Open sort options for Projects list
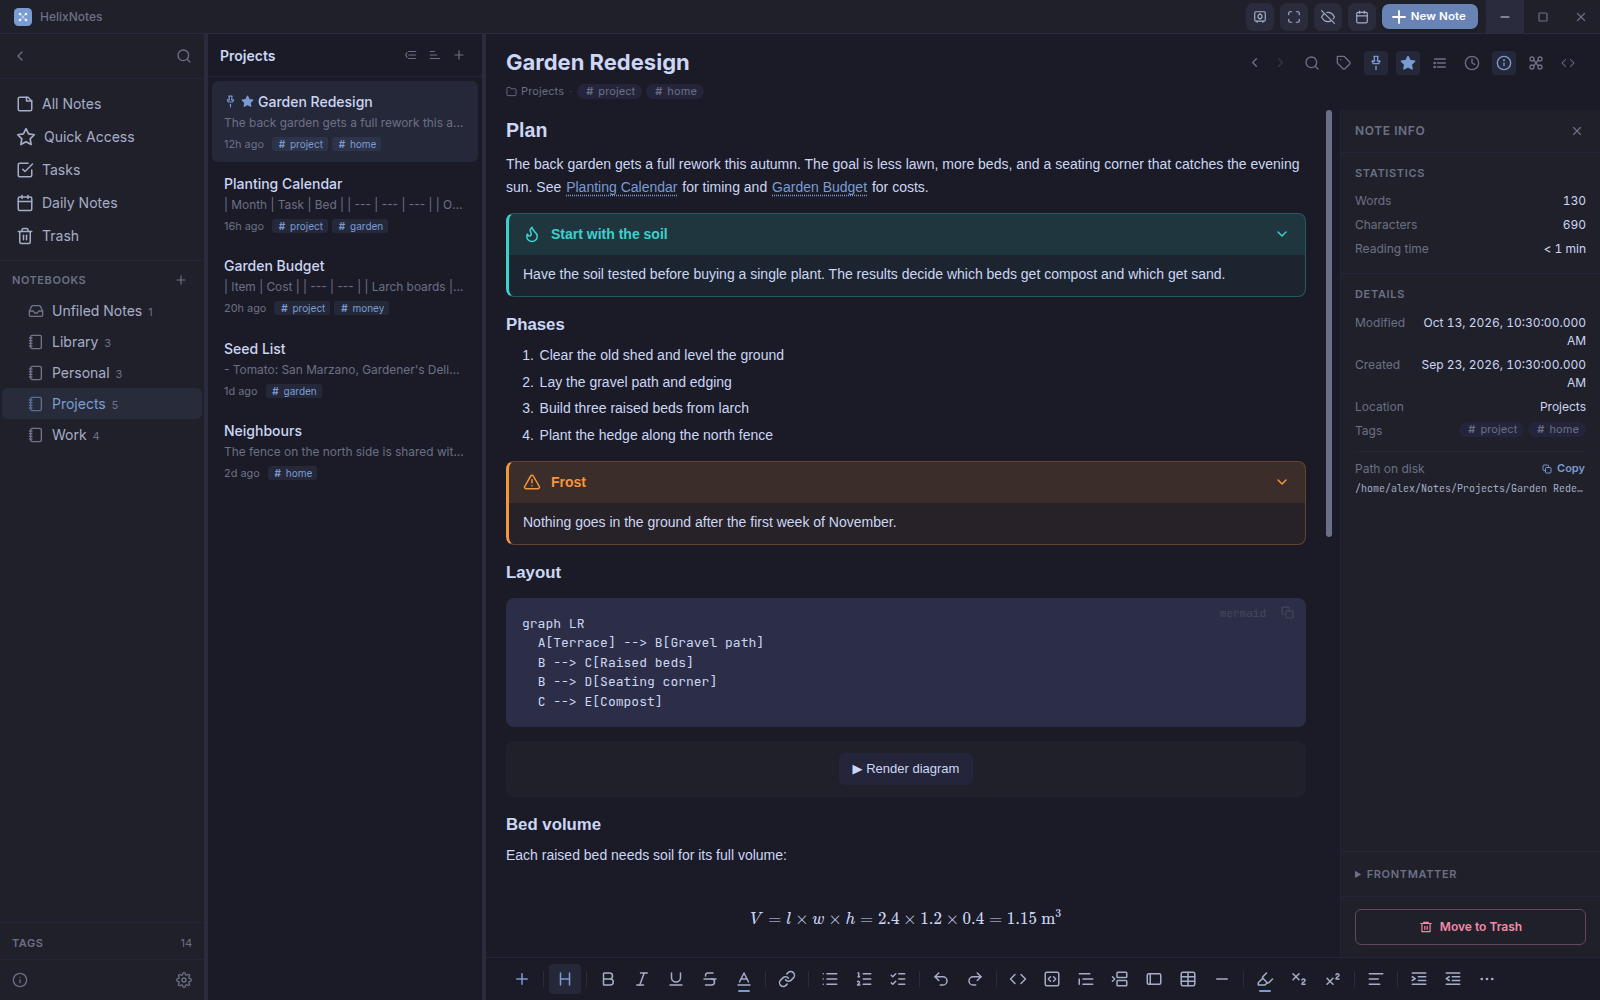This screenshot has width=1600, height=1000. coord(434,56)
